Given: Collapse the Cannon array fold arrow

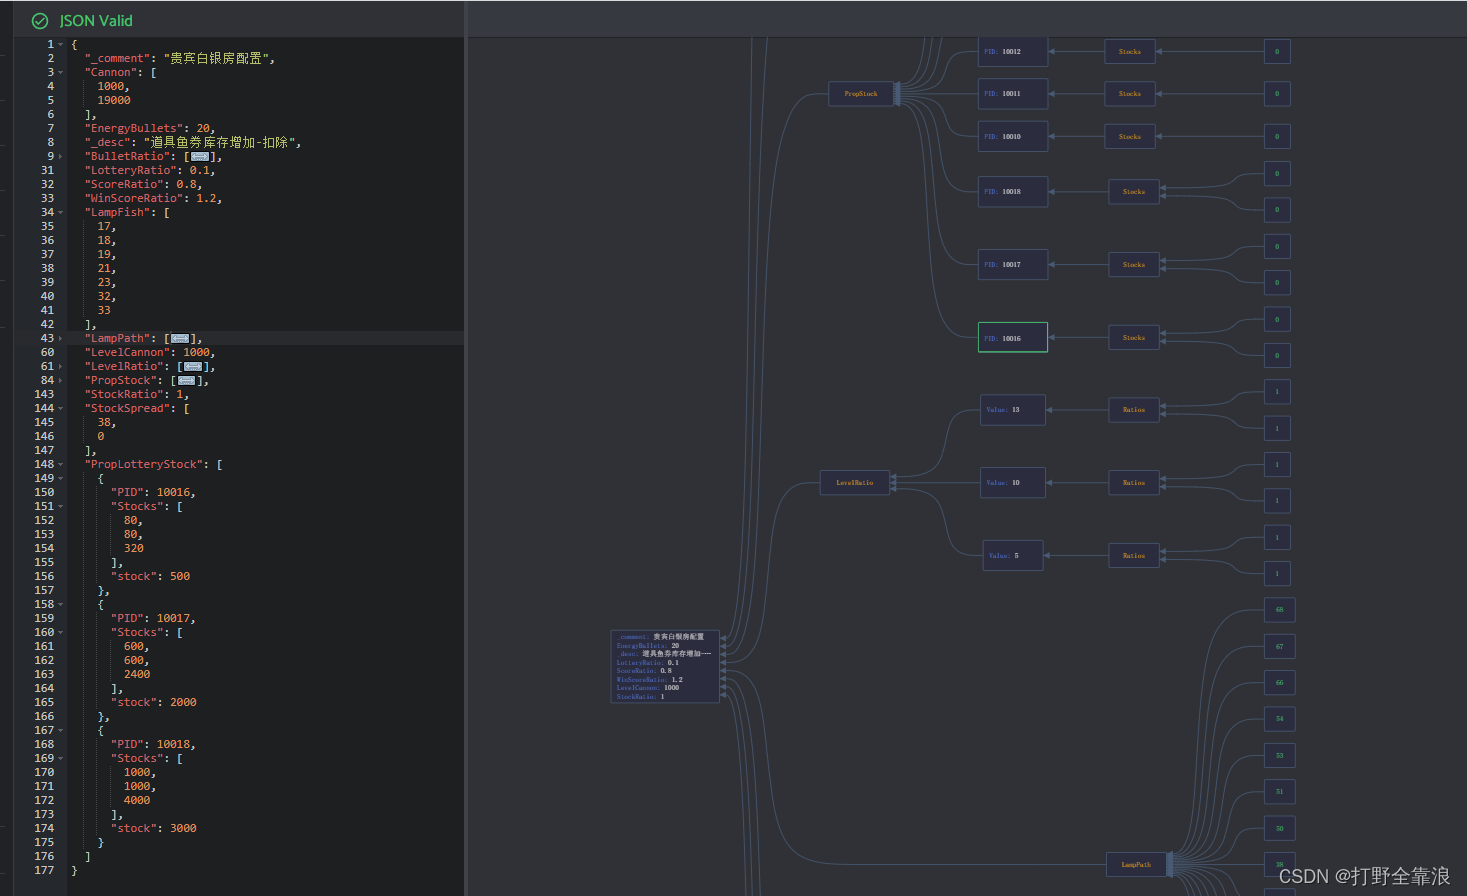Looking at the screenshot, I should [x=60, y=73].
